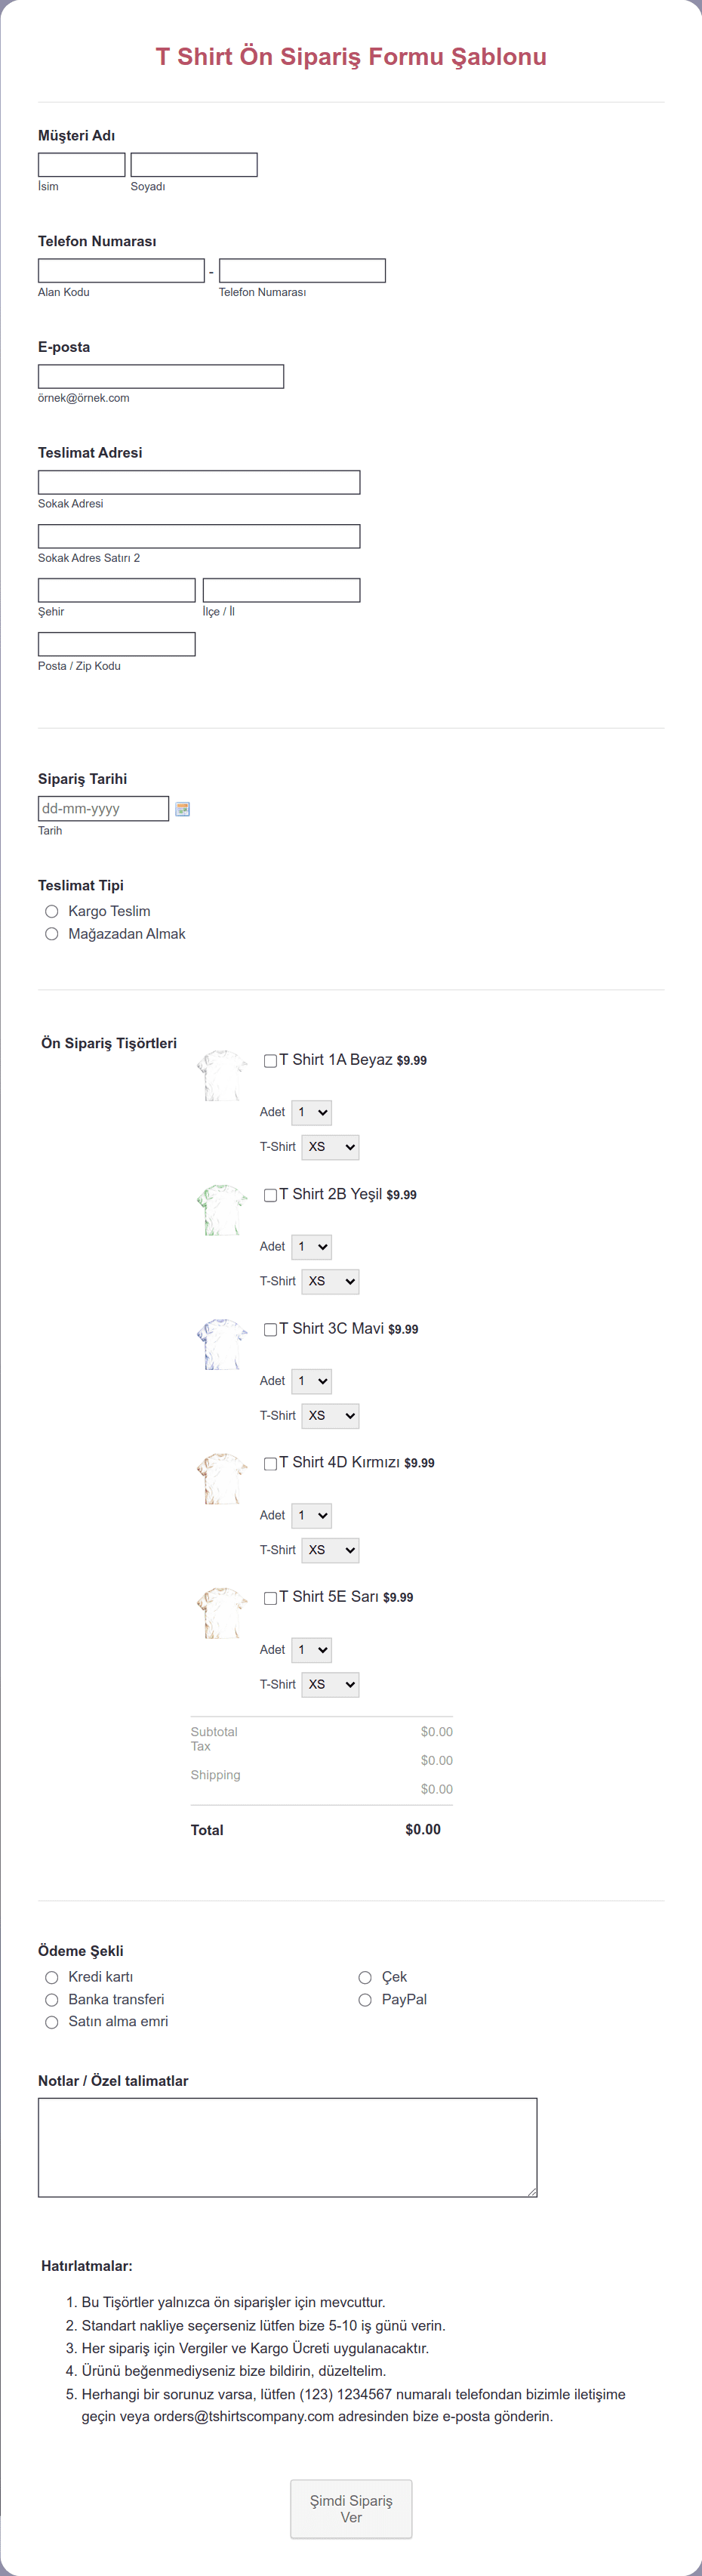Submit with Şimdi Sipariş Ver button
Viewport: 702px width, 2576px height.
pyautogui.click(x=351, y=2509)
